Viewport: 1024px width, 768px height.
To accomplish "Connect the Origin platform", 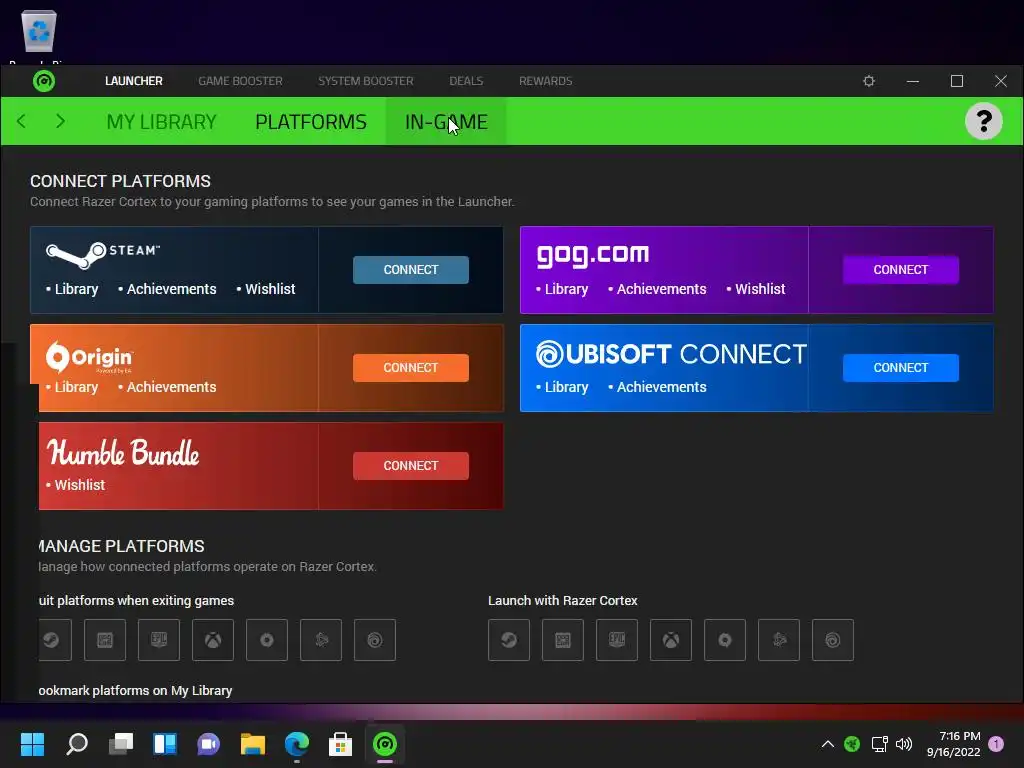I will coord(411,368).
